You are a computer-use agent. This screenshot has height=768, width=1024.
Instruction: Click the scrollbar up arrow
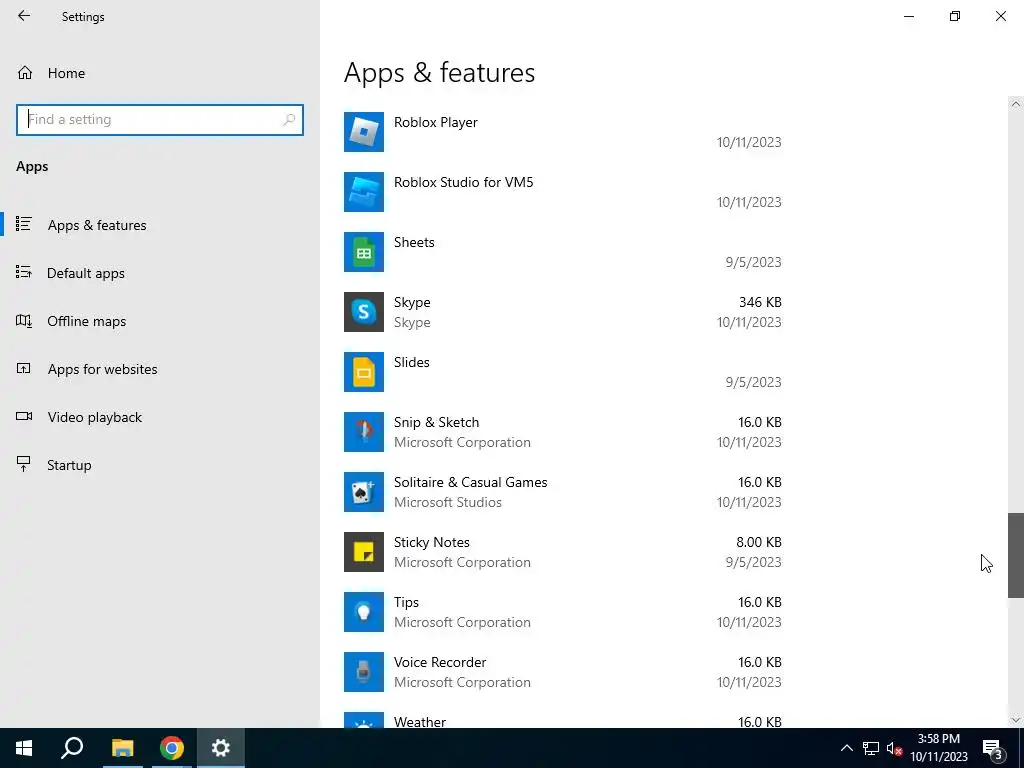[x=1016, y=104]
